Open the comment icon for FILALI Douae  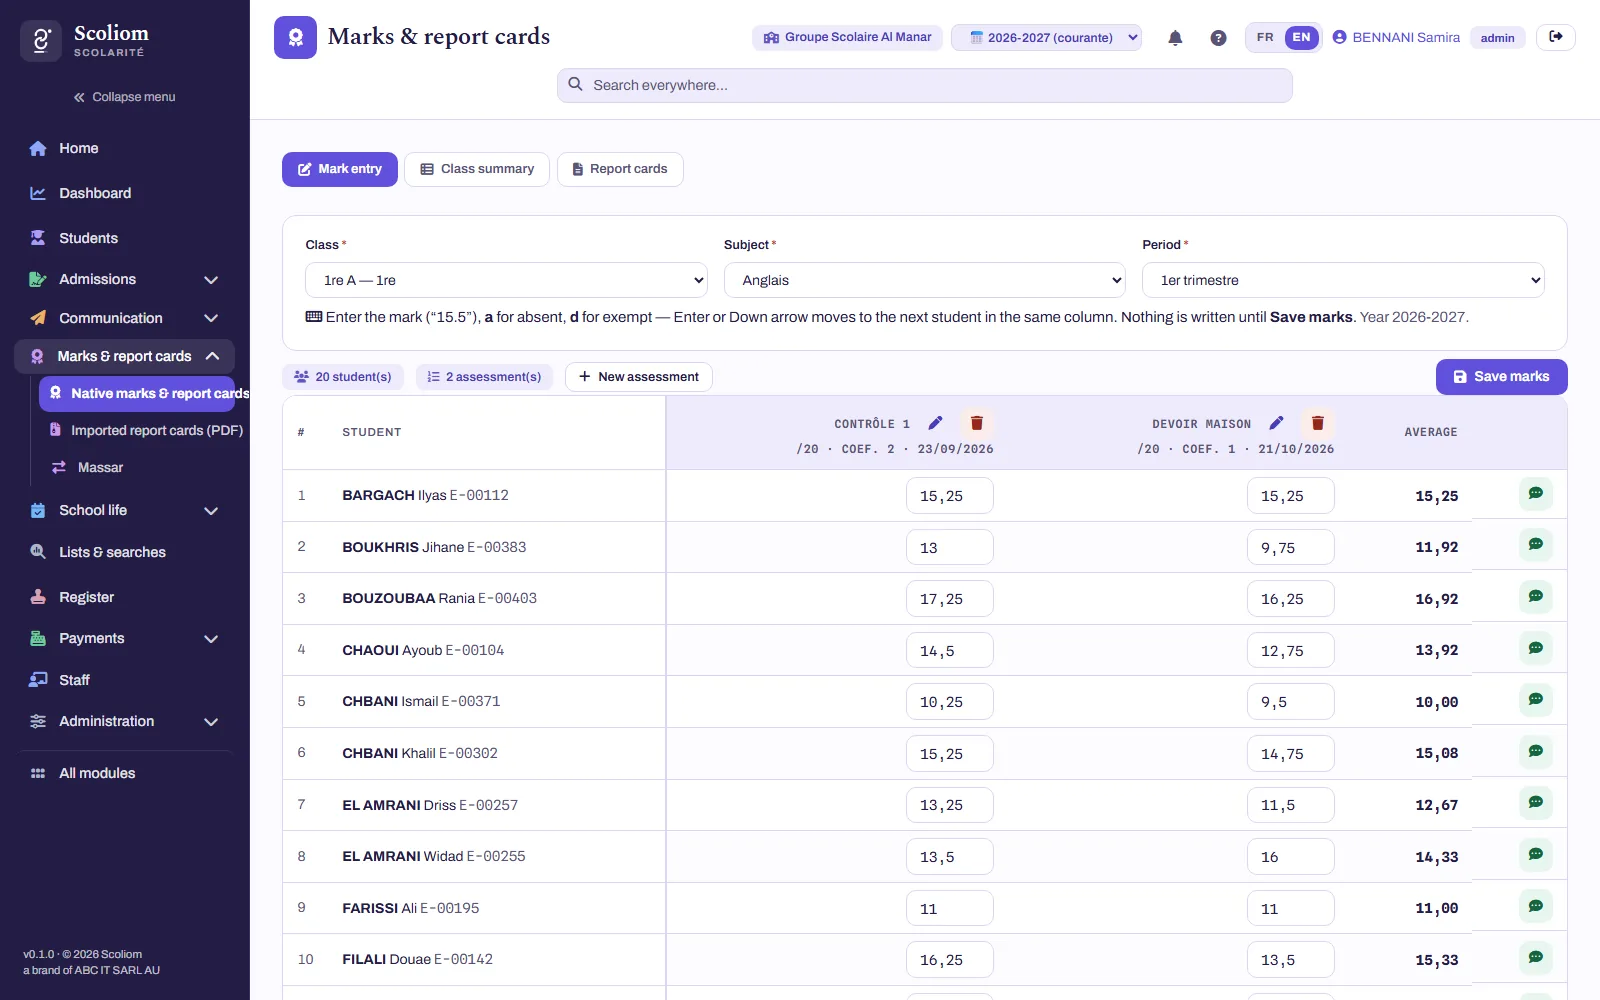(1536, 958)
